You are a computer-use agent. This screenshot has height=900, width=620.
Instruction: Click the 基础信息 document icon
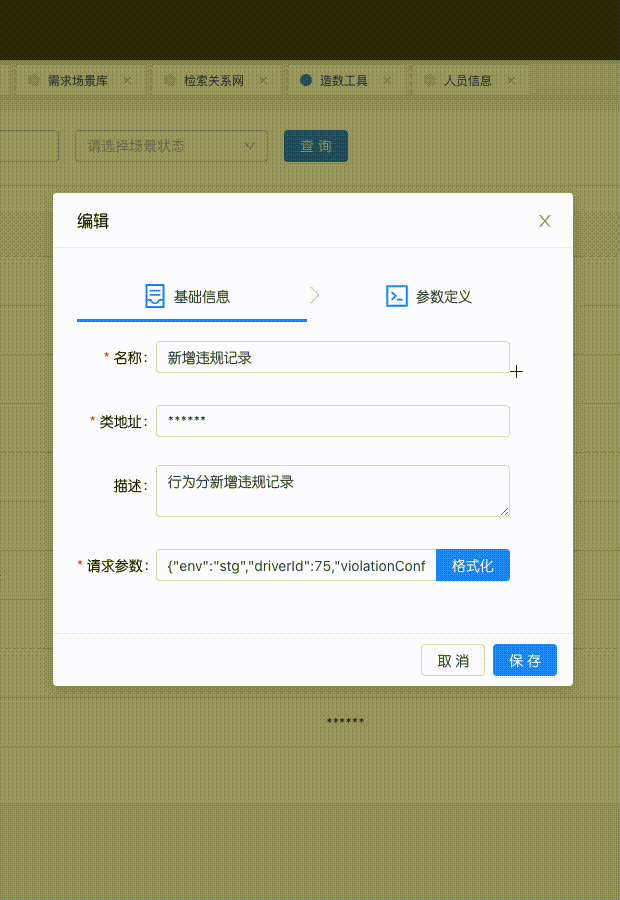(x=154, y=296)
